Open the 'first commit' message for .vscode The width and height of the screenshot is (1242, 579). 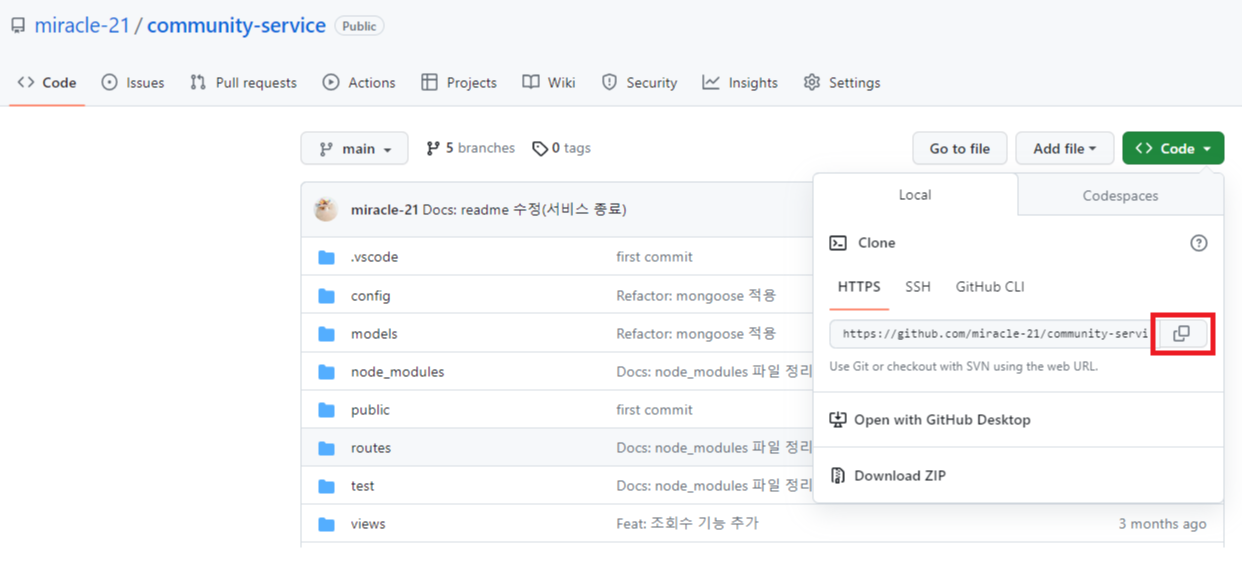tap(654, 257)
